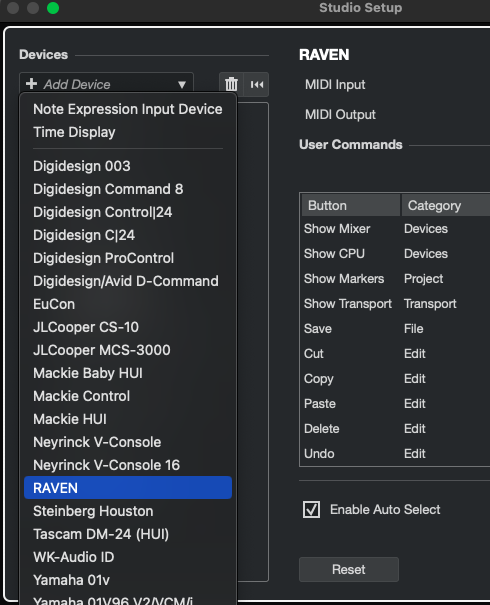This screenshot has width=490, height=605.
Task: Click Edit category for Undo
Action: tap(414, 453)
